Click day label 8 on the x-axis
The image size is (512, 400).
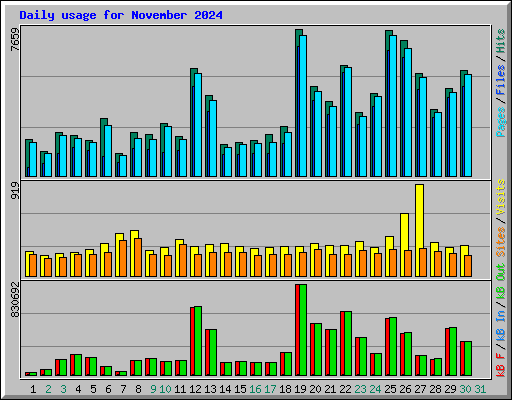point(138,389)
